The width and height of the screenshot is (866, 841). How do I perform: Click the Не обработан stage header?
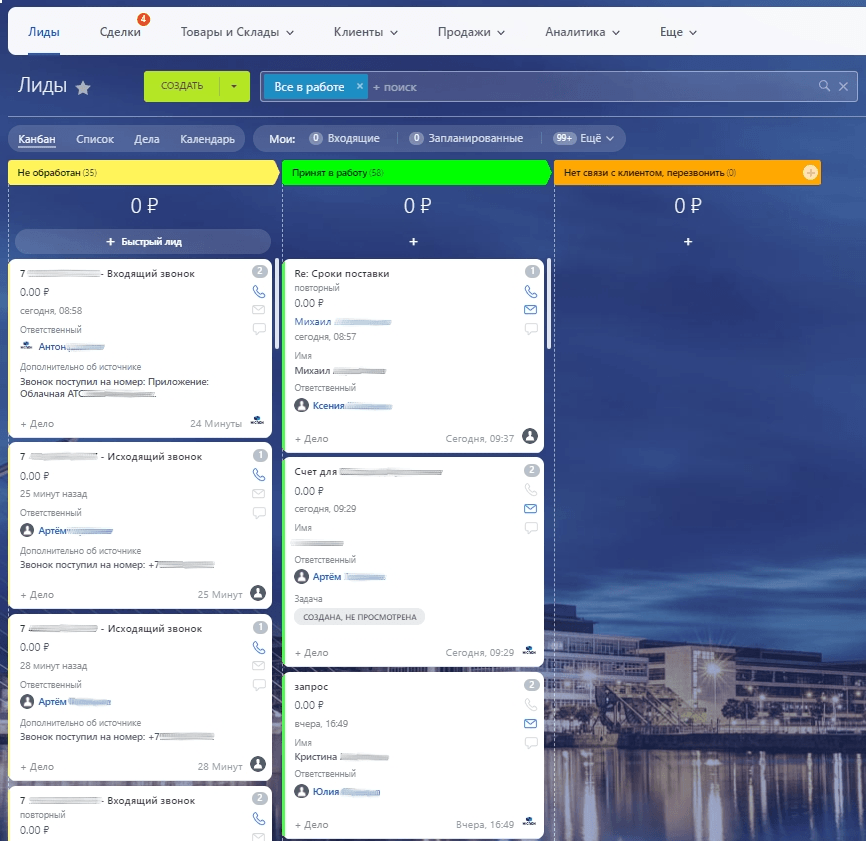tap(142, 172)
